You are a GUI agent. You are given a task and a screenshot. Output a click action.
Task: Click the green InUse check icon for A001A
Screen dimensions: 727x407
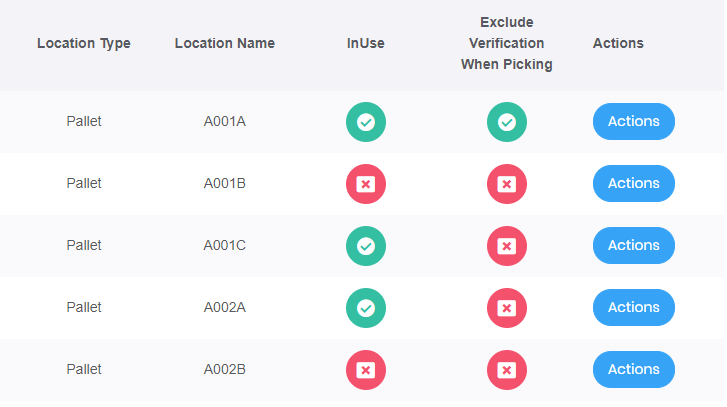coord(366,122)
